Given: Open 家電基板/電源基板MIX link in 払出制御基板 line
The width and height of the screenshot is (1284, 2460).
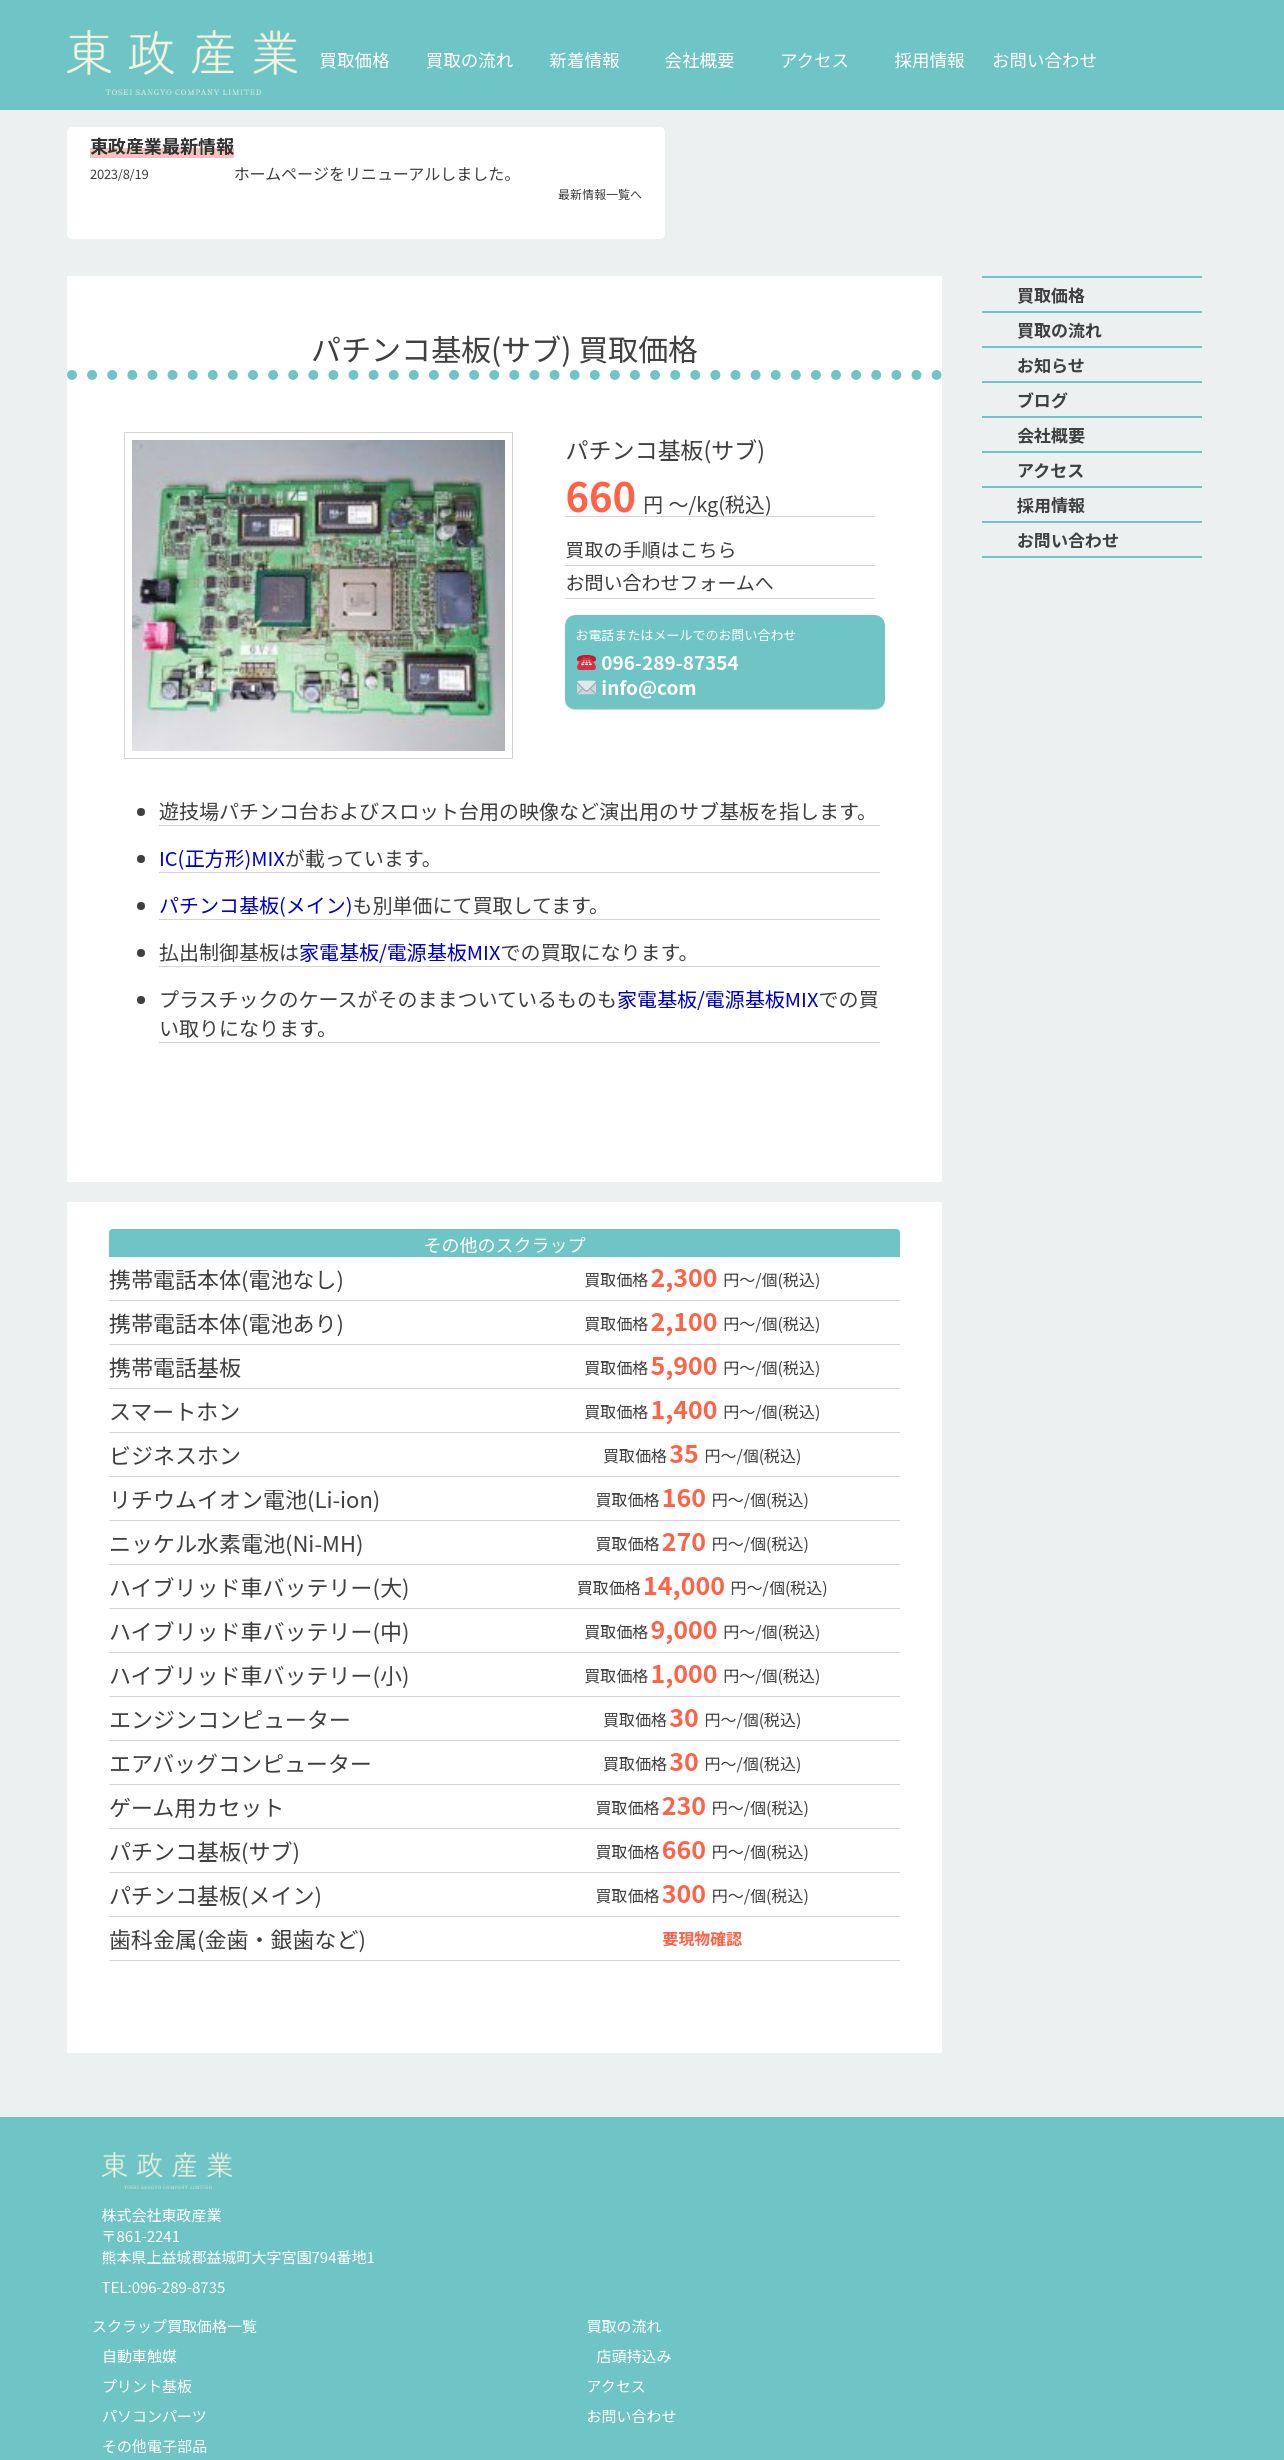Looking at the screenshot, I should coord(400,953).
